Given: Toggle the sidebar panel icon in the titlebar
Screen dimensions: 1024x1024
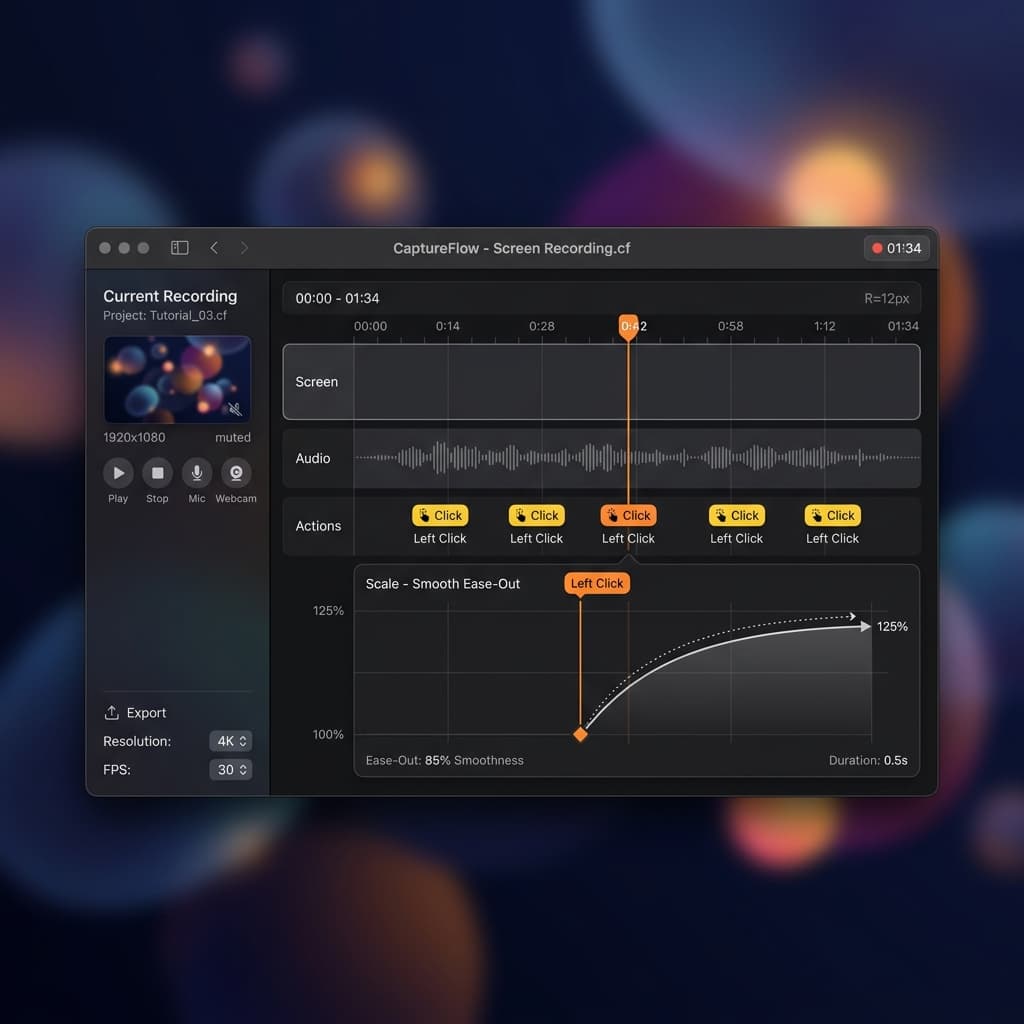Looking at the screenshot, I should pyautogui.click(x=180, y=247).
